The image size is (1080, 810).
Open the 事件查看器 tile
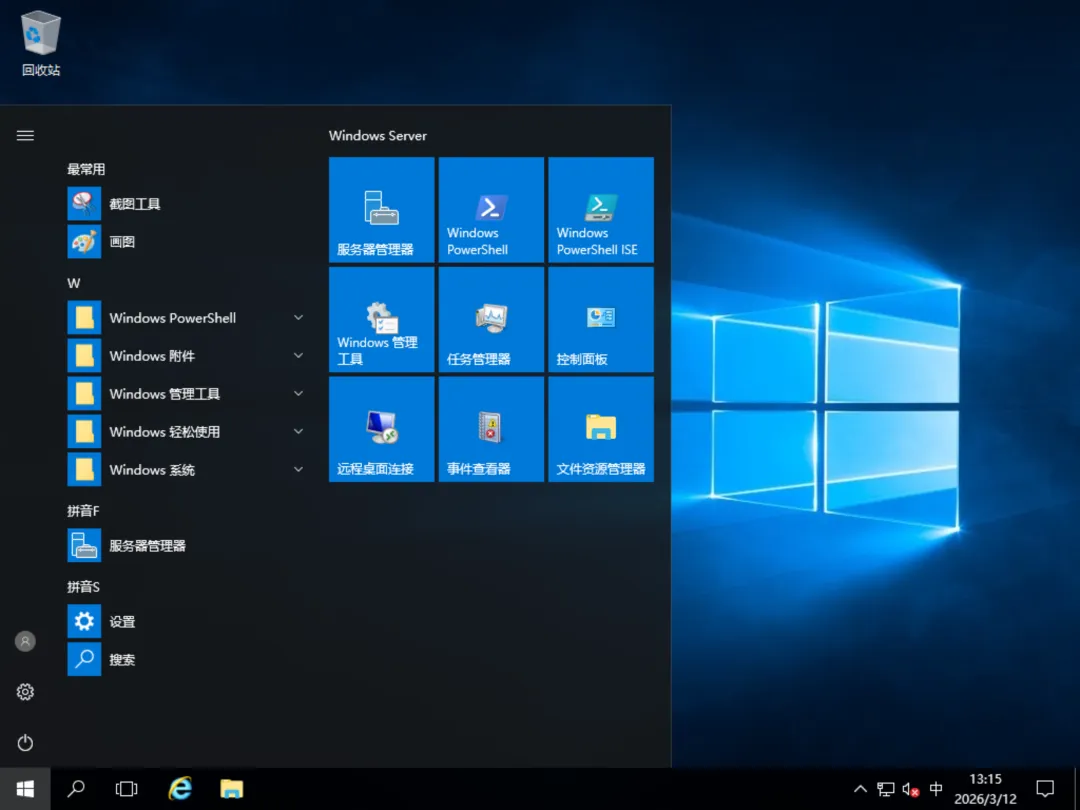pos(491,430)
